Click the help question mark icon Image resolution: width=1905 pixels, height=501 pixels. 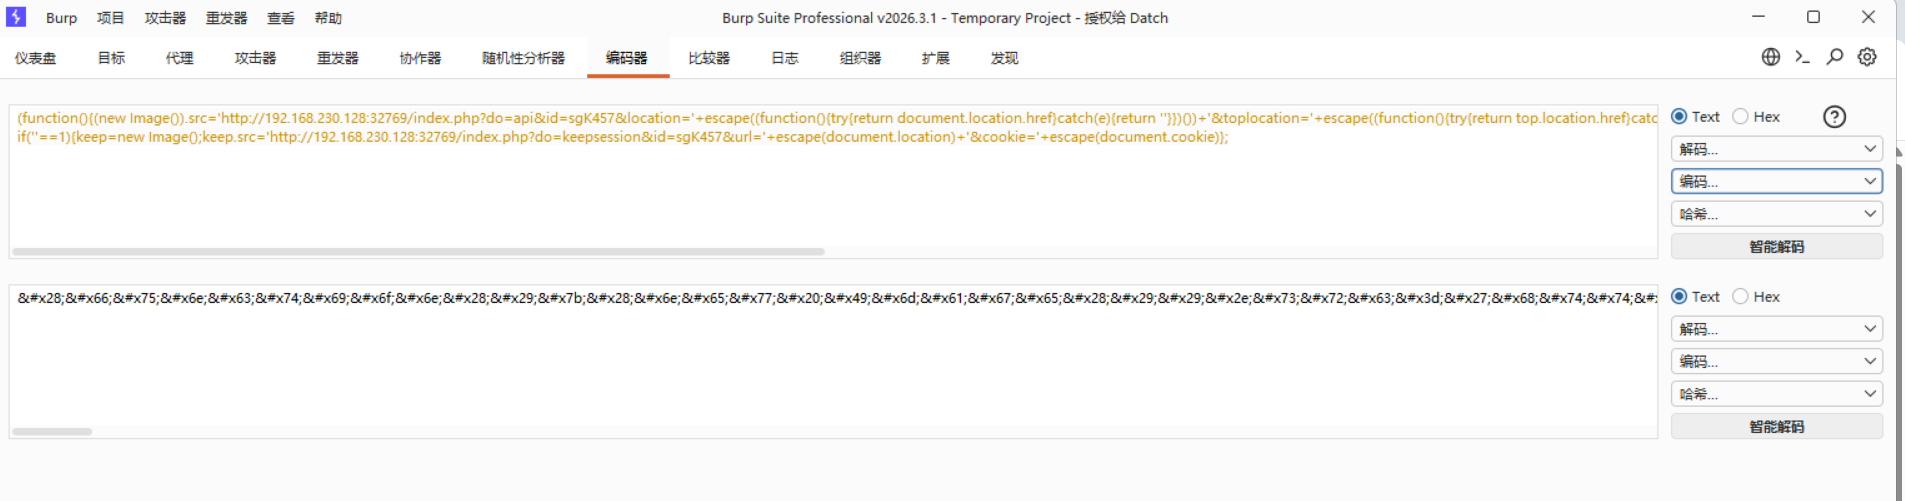(1834, 117)
